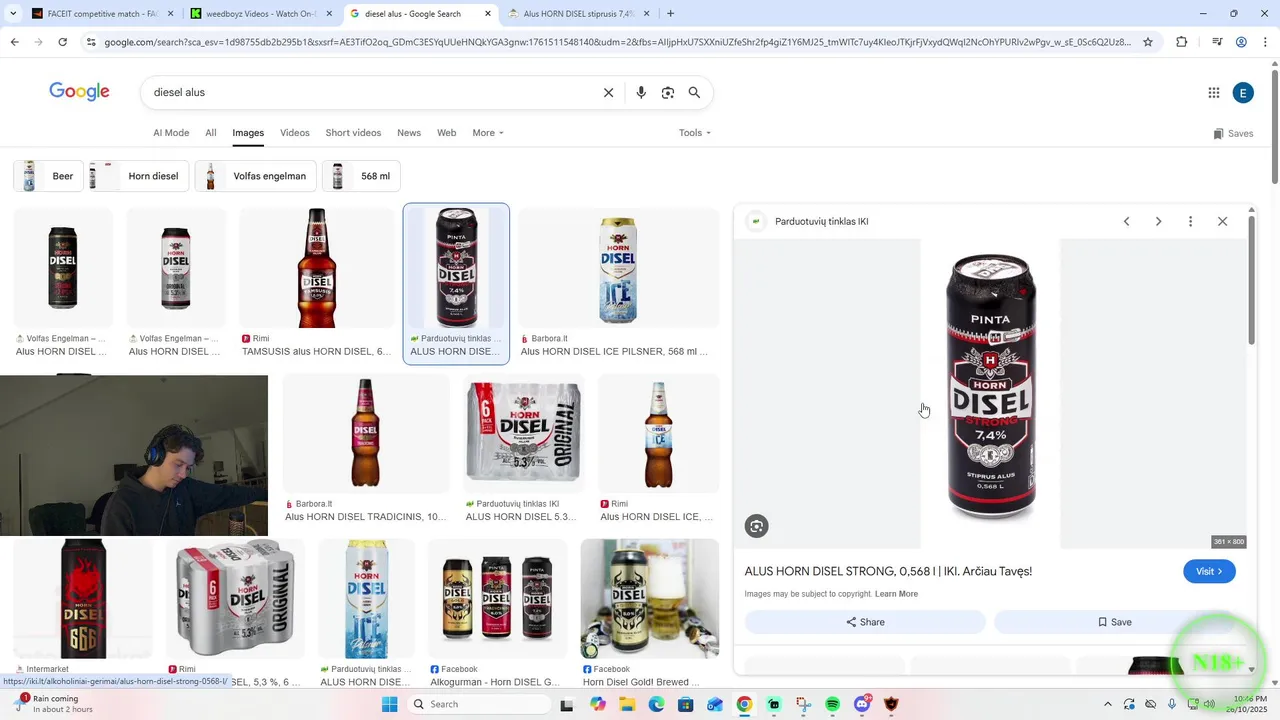
Task: Click Learn More copyright link
Action: tap(896, 594)
